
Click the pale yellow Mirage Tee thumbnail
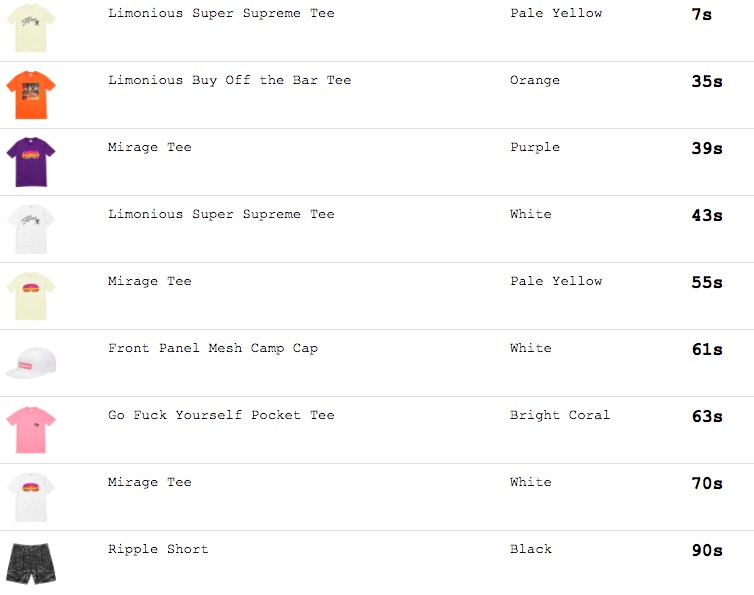pyautogui.click(x=31, y=296)
